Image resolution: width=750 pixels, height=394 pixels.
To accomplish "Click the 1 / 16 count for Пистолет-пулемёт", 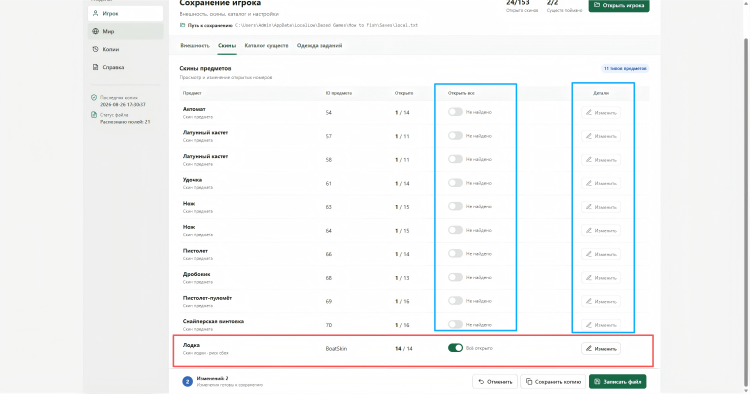I will tap(402, 301).
